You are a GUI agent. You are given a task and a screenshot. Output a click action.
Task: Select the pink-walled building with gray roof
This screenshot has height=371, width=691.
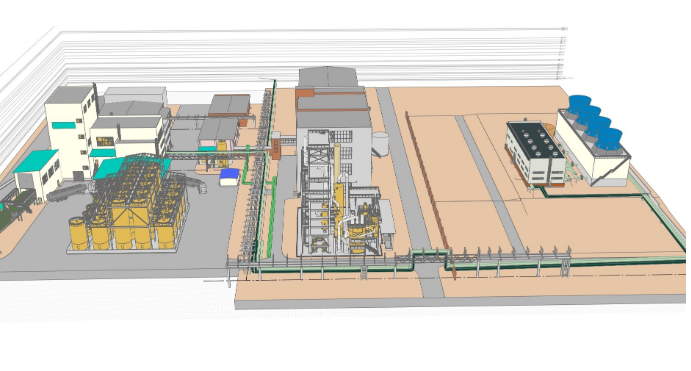218,135
